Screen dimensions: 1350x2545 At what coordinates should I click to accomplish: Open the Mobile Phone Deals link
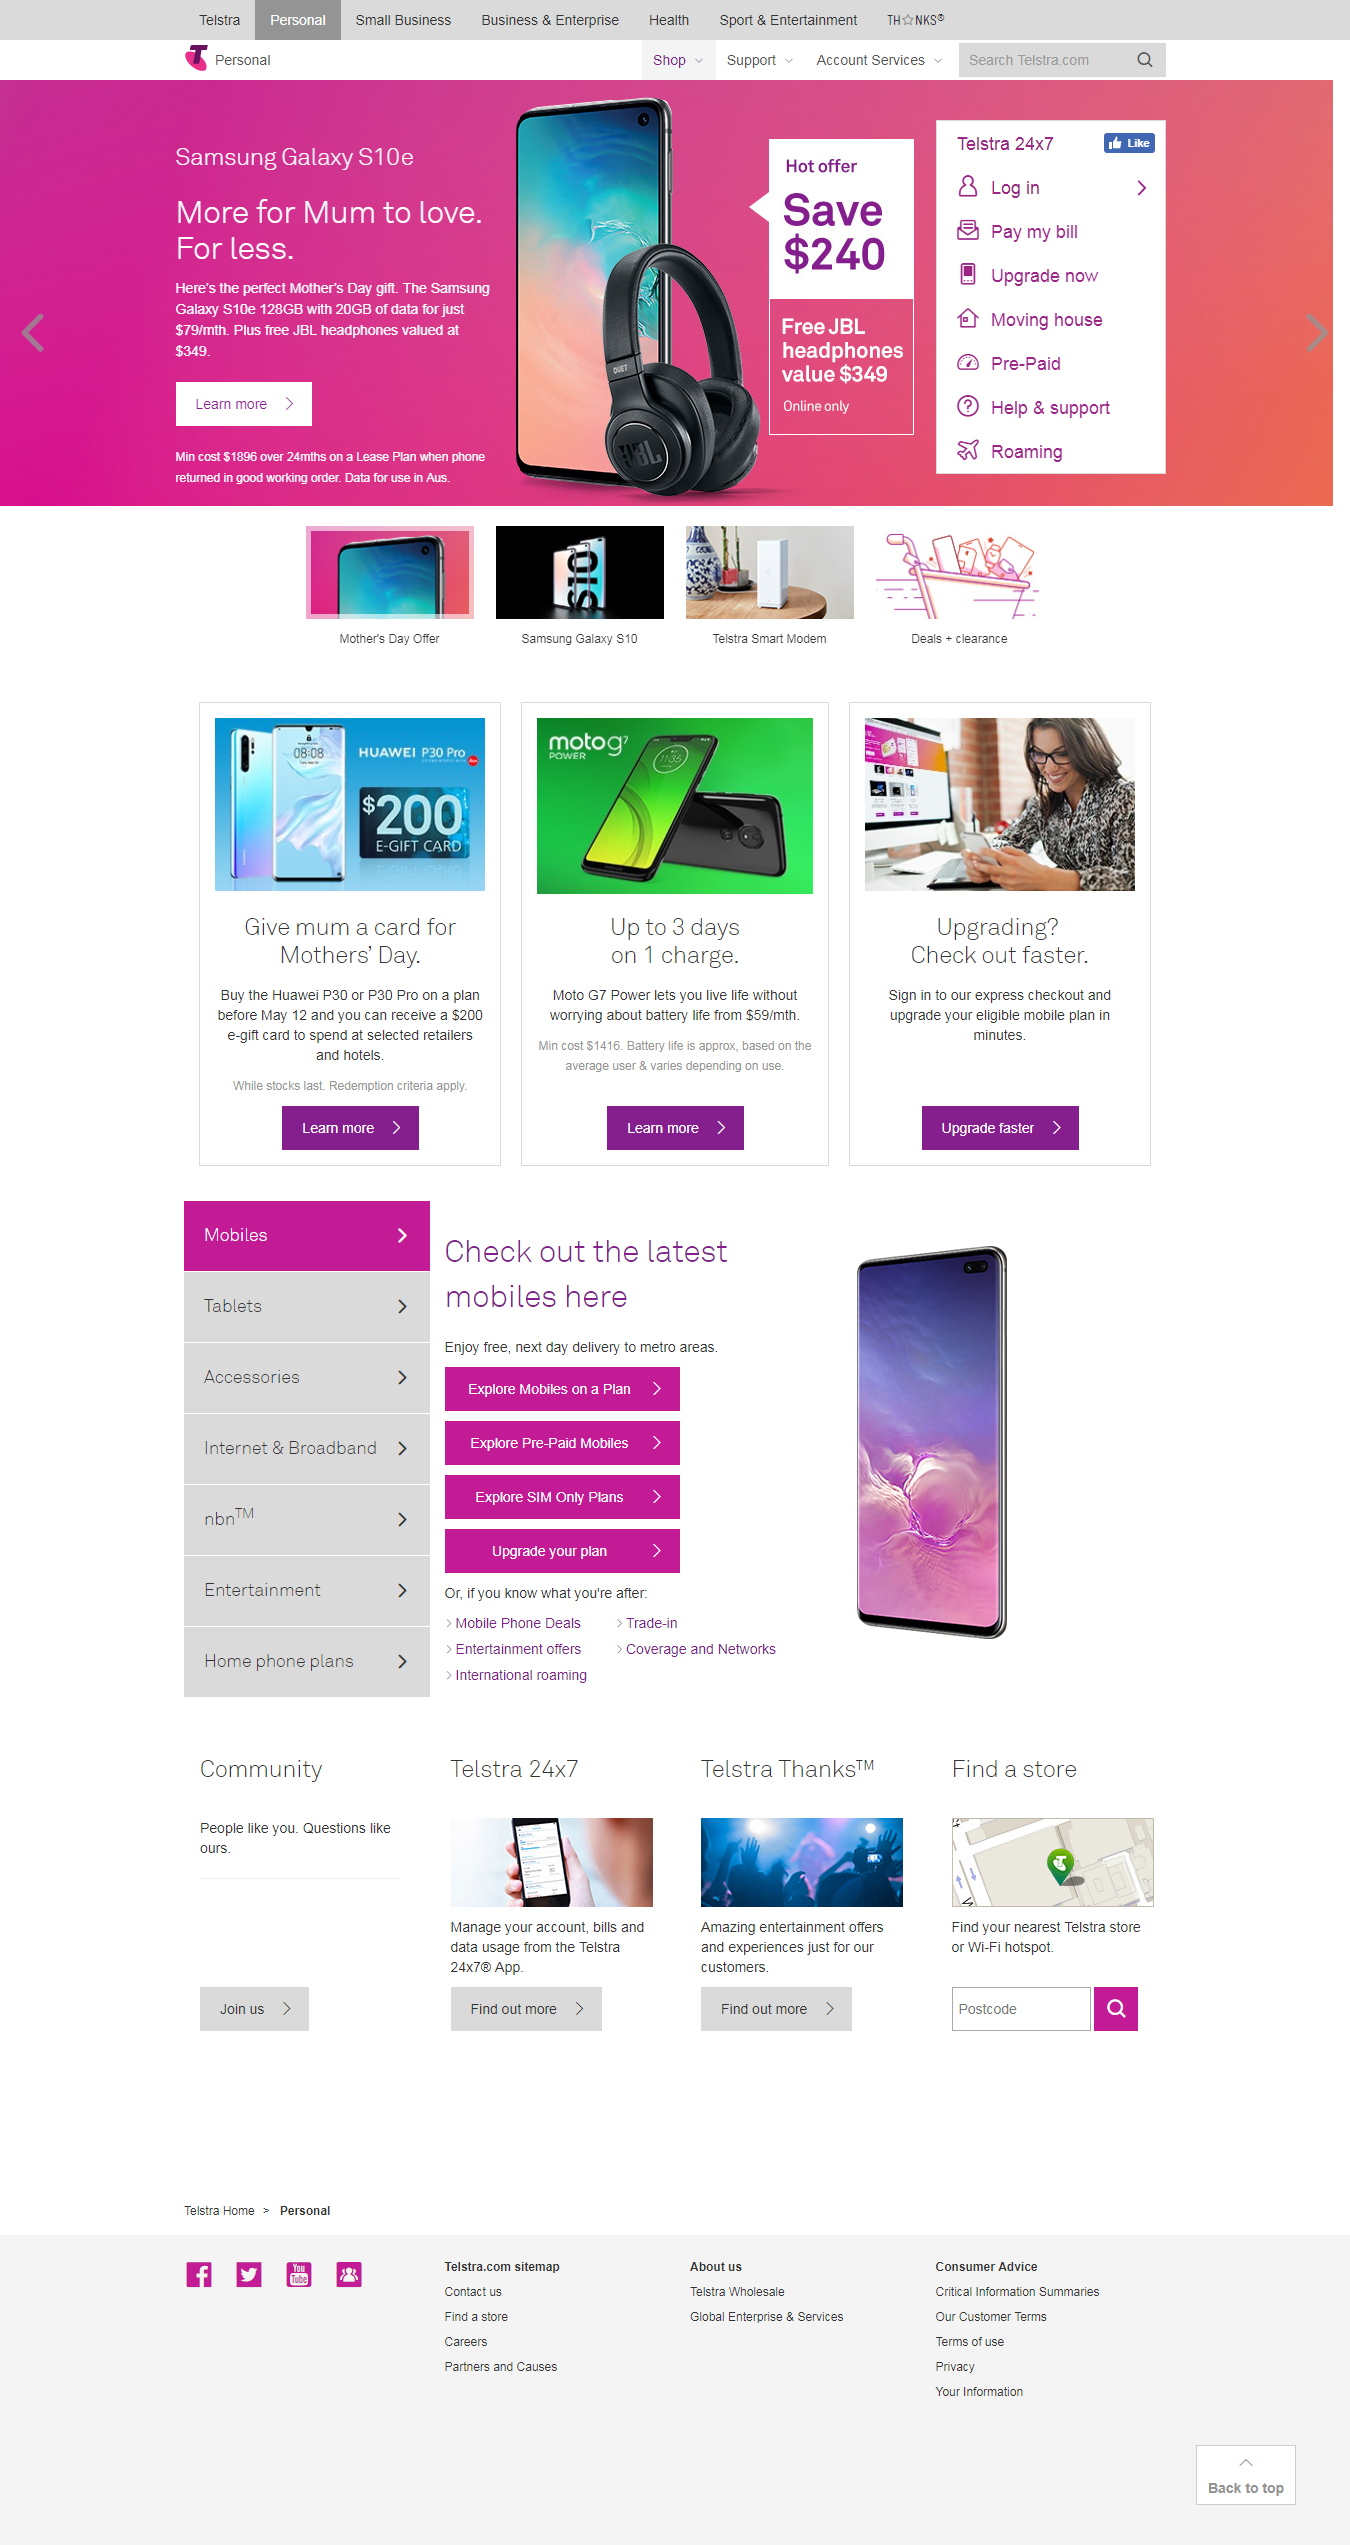pos(517,1623)
